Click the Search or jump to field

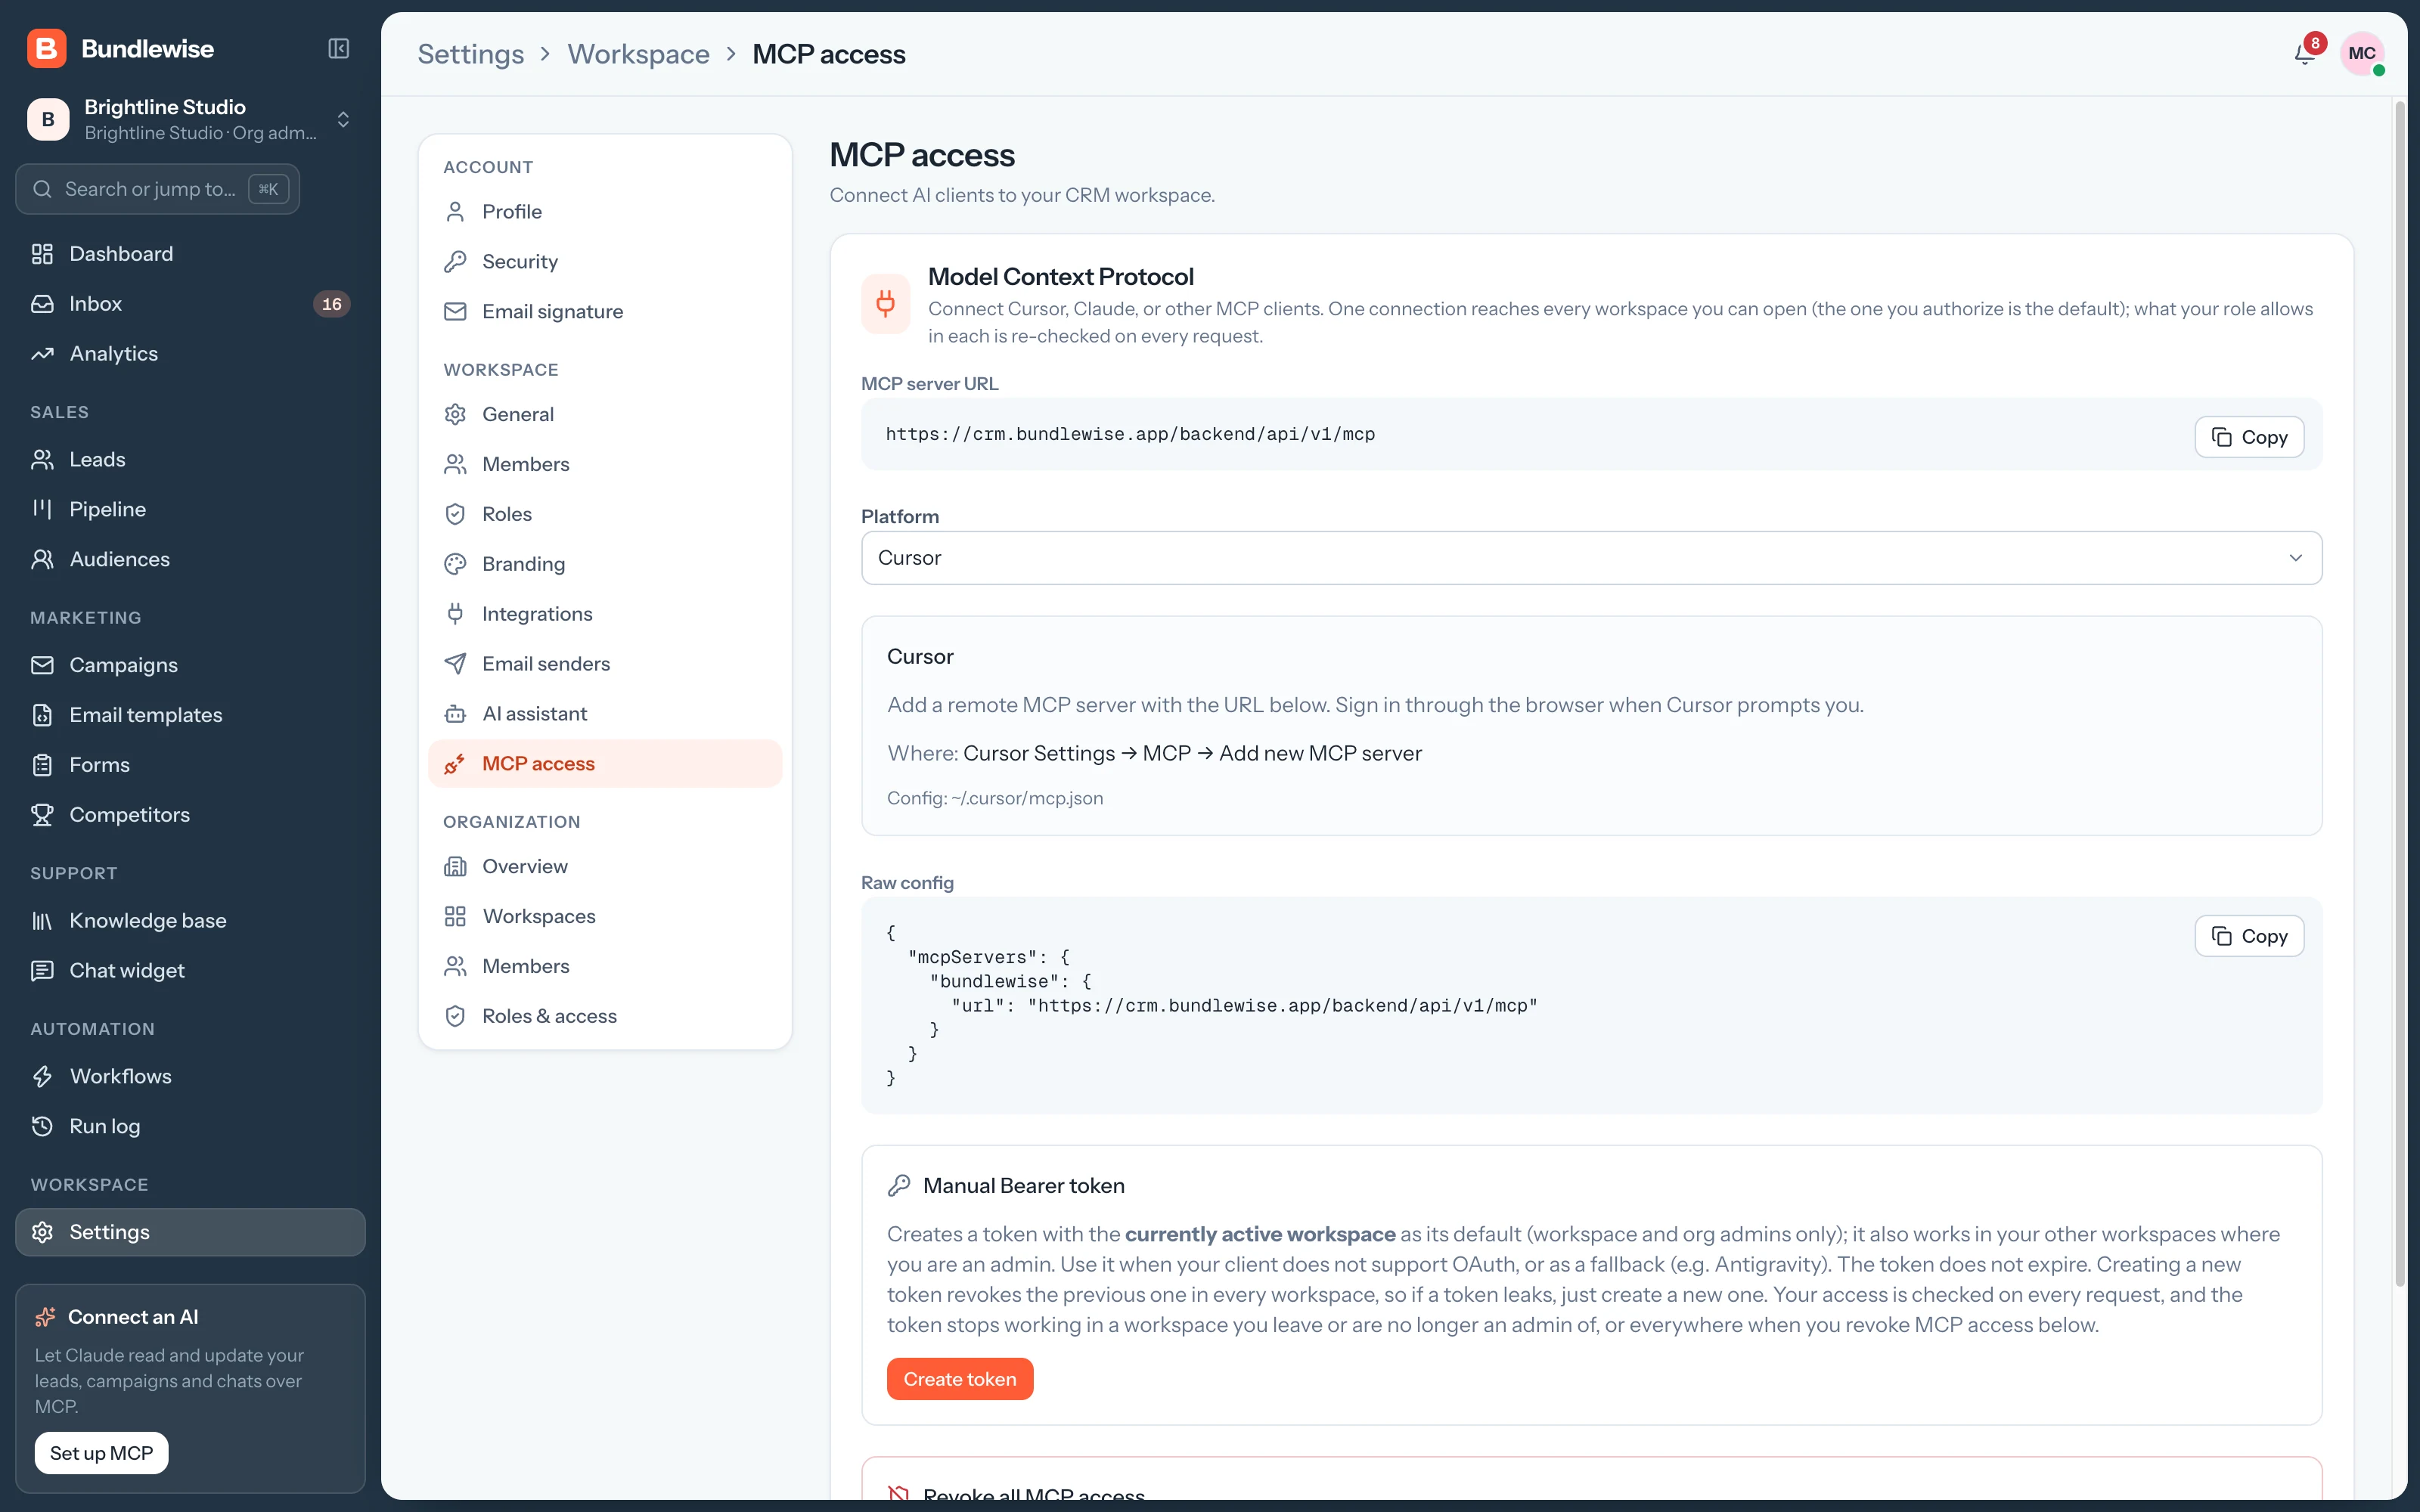[158, 189]
